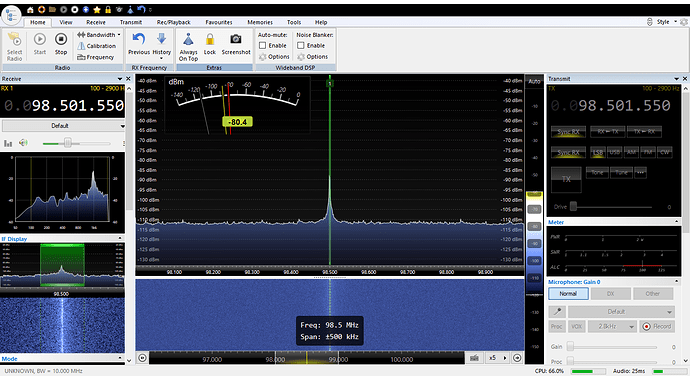Click the Auto button above the level scale

pyautogui.click(x=534, y=81)
